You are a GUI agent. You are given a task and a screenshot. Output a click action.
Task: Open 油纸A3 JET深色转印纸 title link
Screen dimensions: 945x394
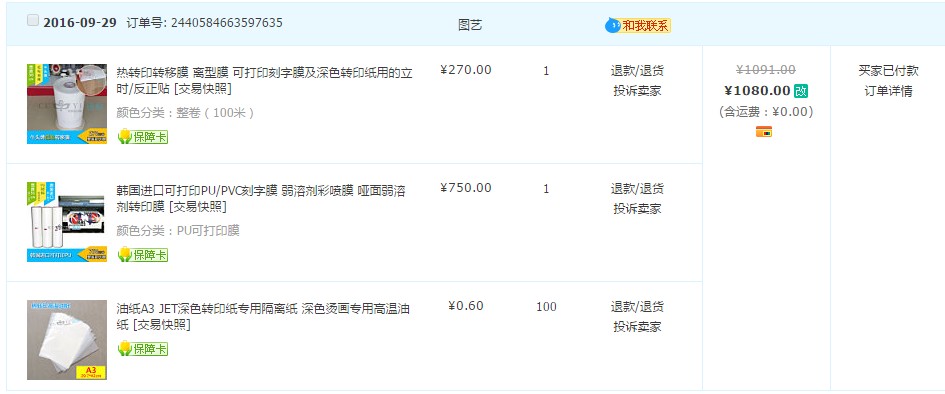(263, 317)
